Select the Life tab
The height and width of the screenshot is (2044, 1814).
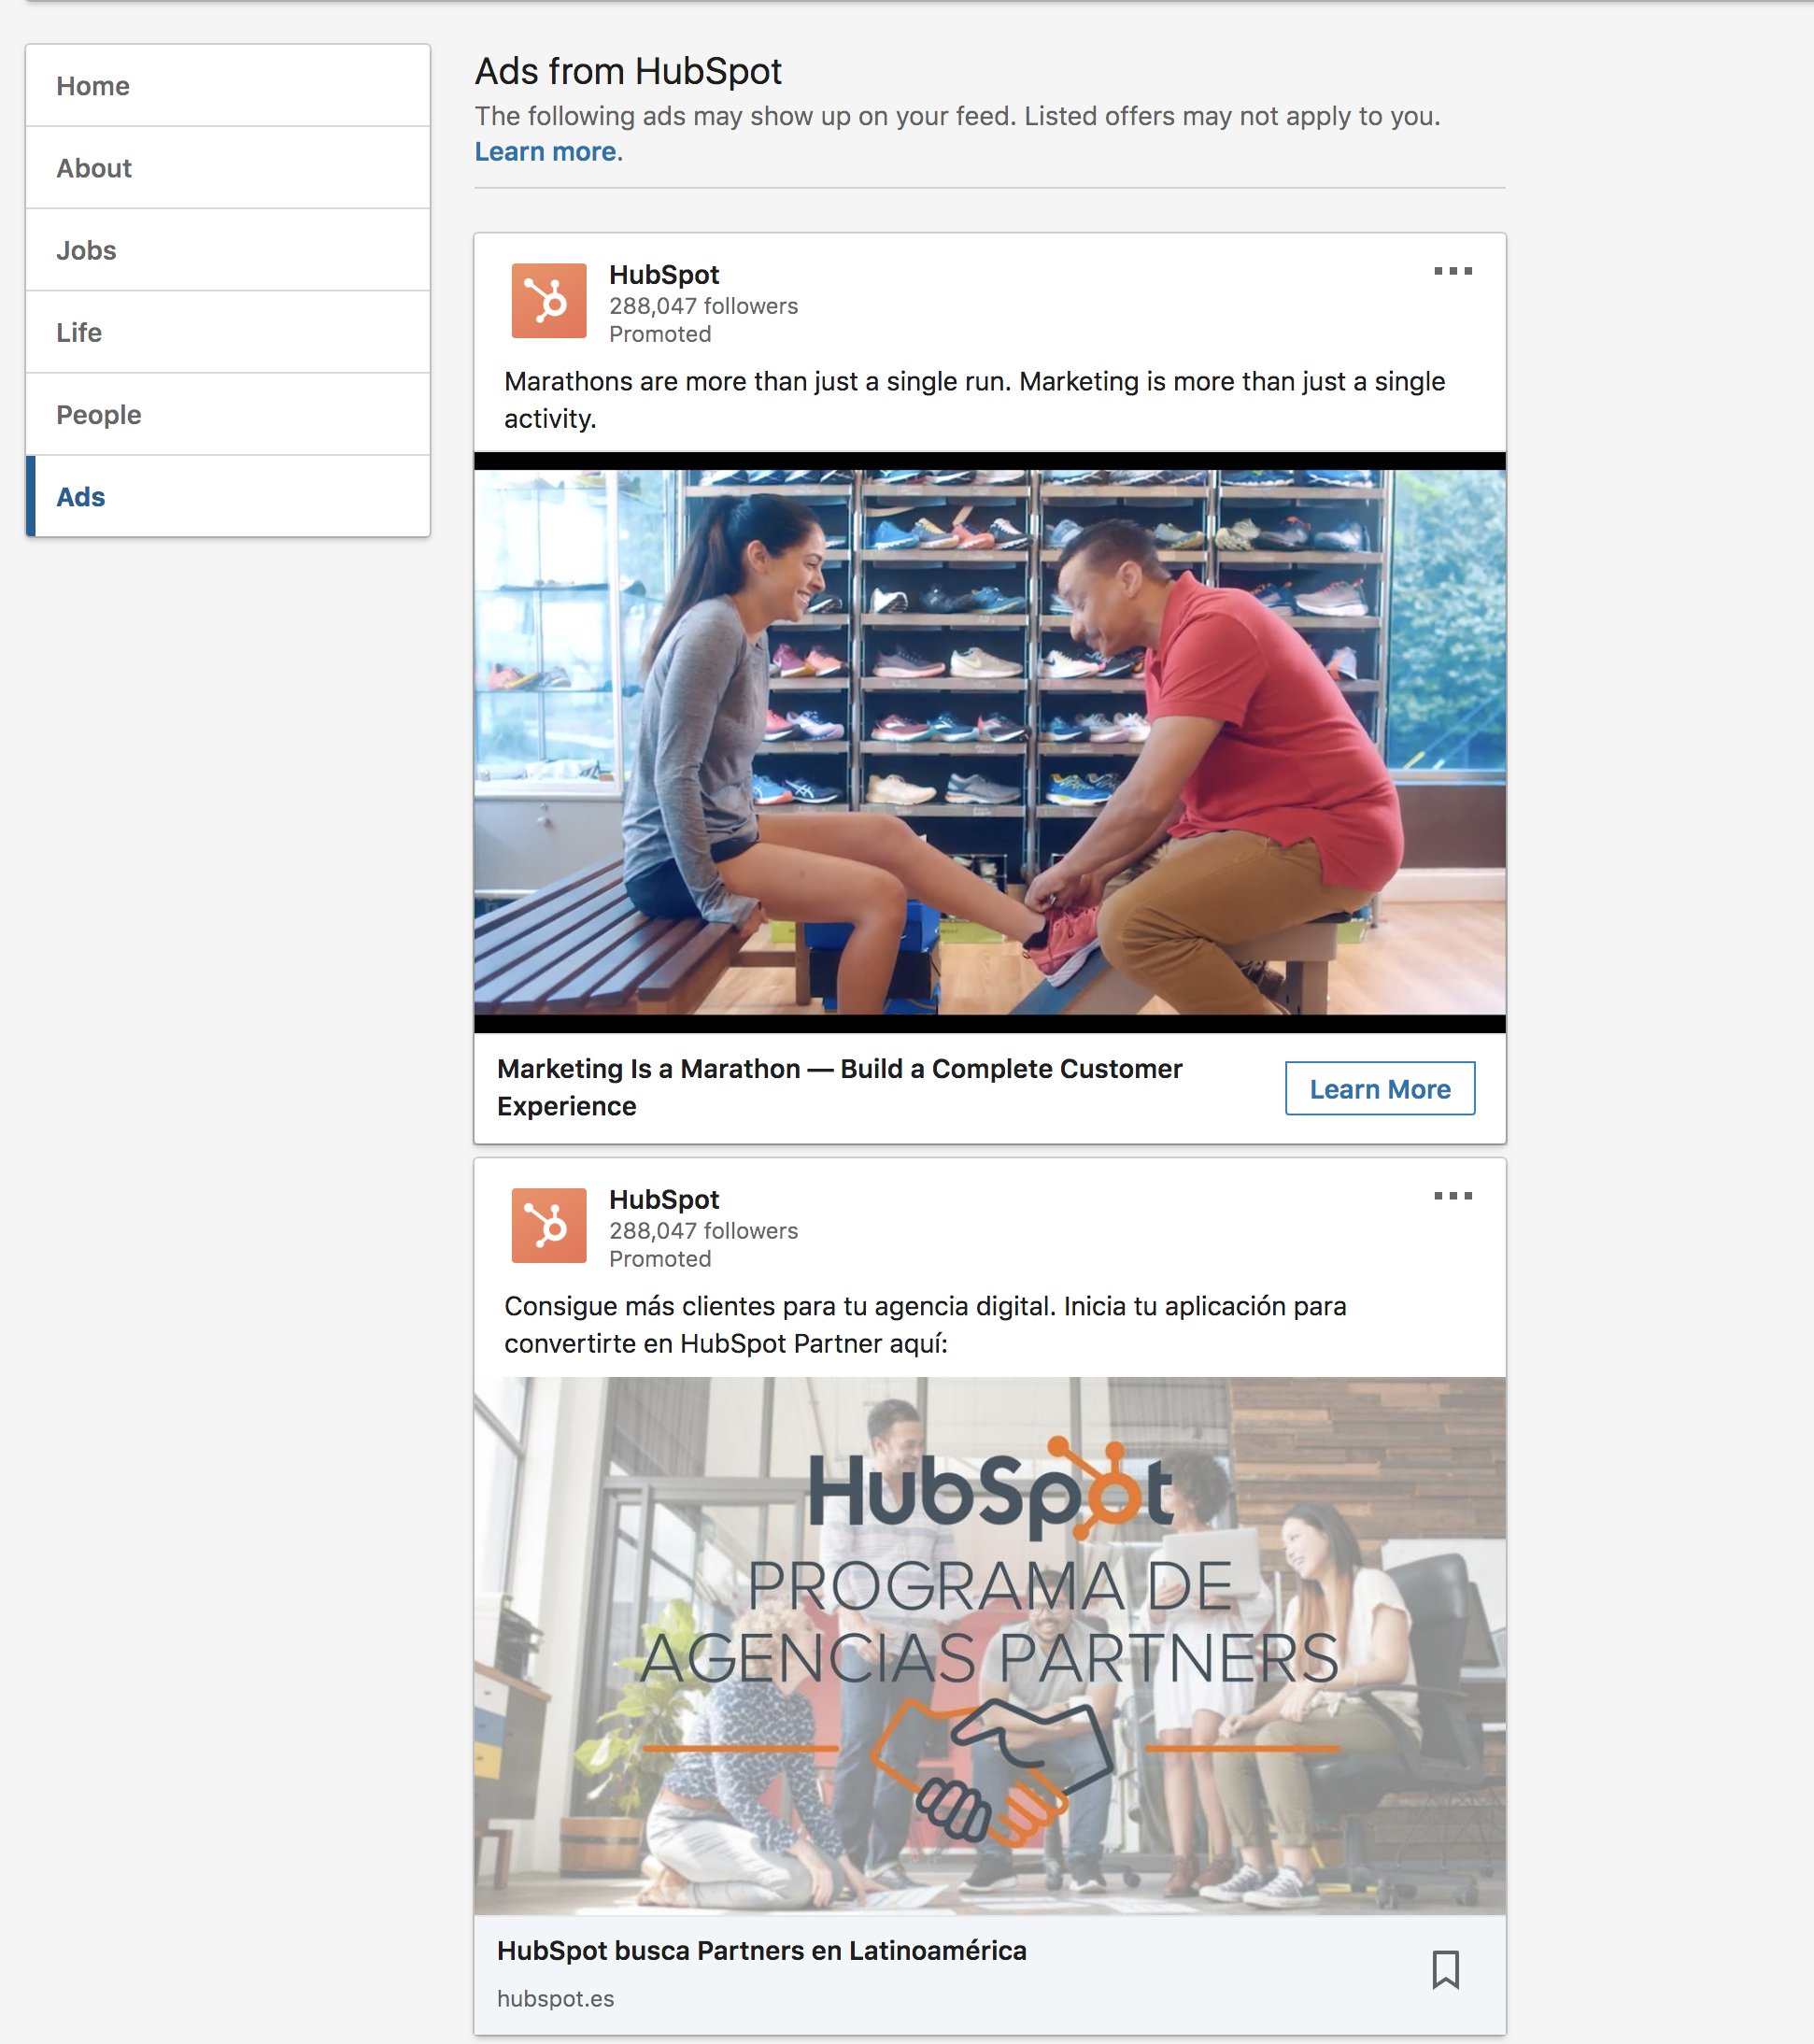228,332
